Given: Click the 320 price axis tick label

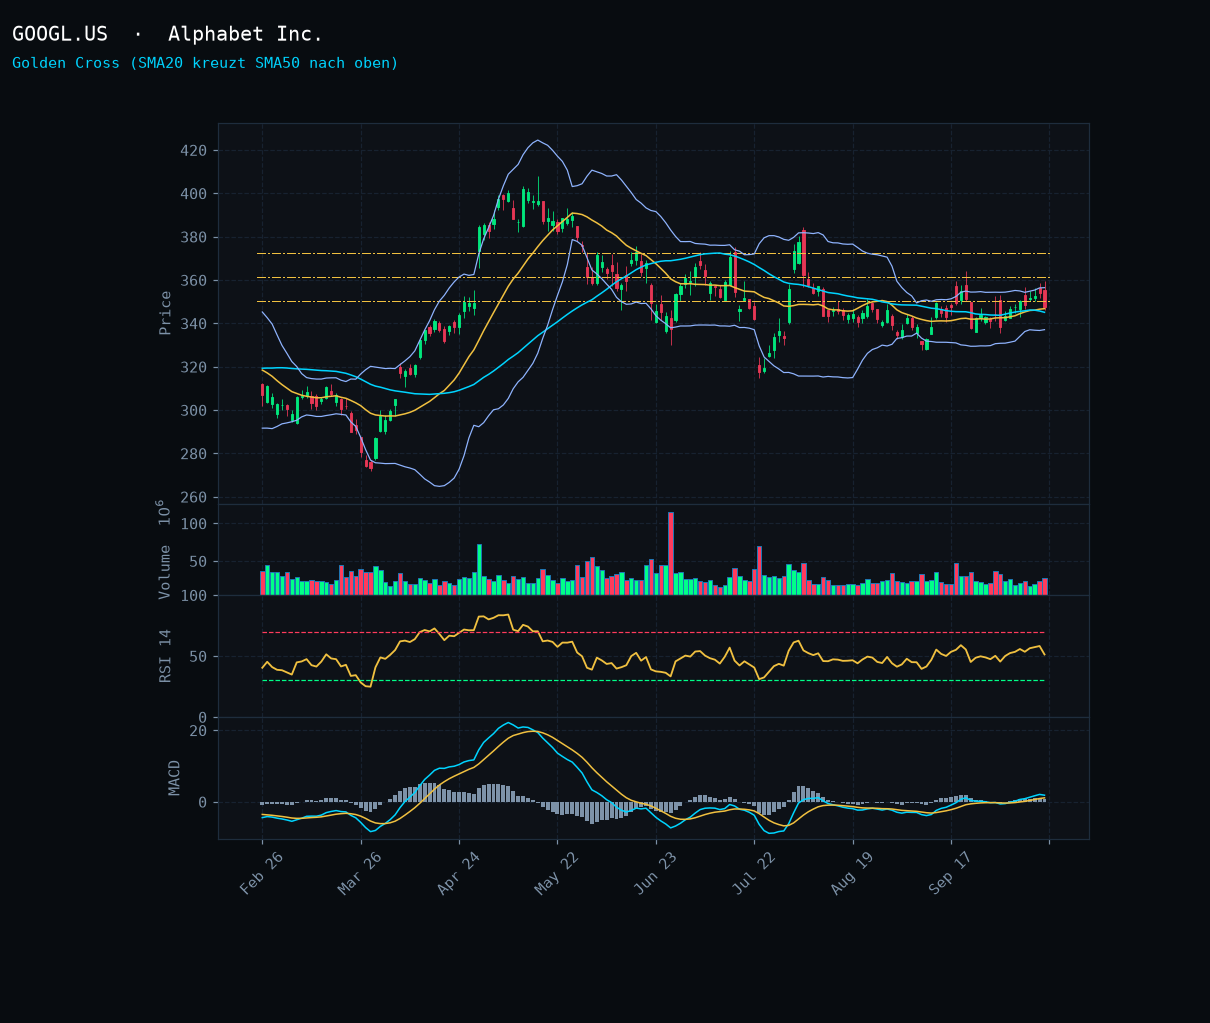Looking at the screenshot, I should coord(193,367).
